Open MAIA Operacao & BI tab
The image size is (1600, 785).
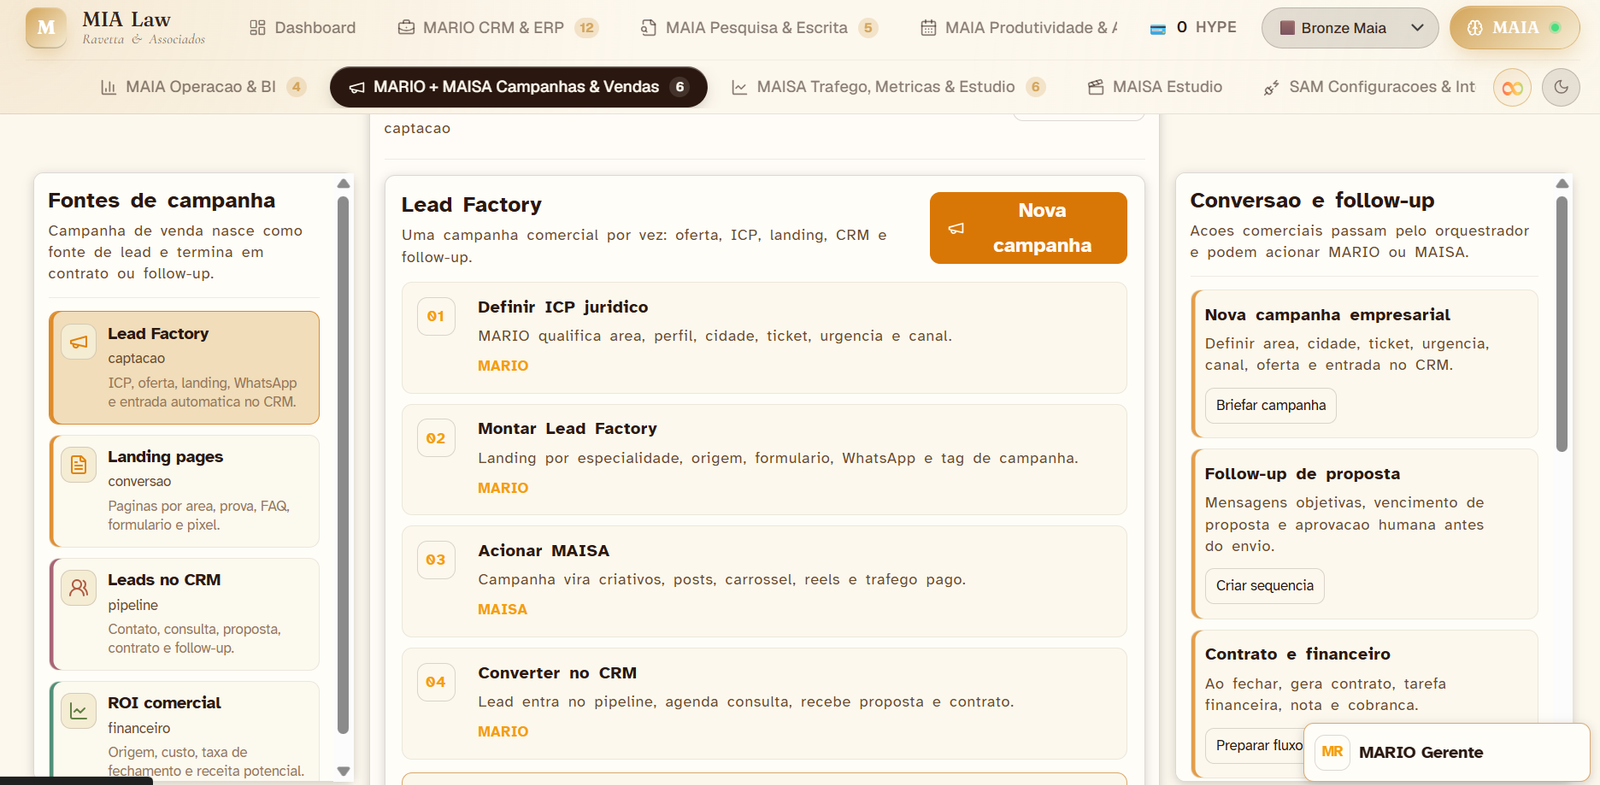[203, 87]
